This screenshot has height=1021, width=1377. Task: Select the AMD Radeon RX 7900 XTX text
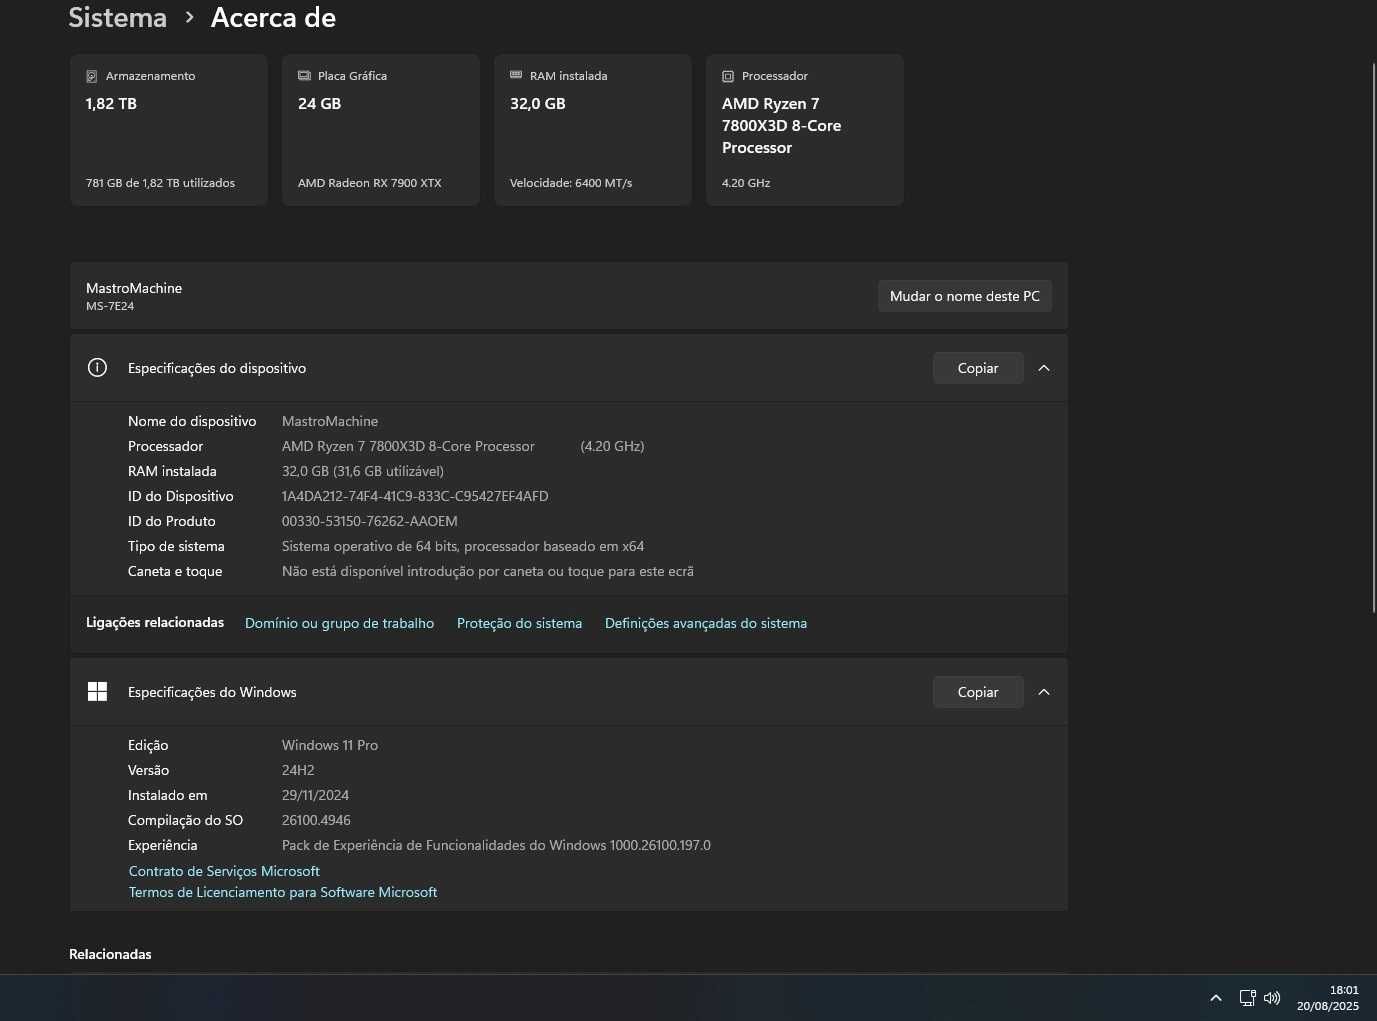click(369, 183)
